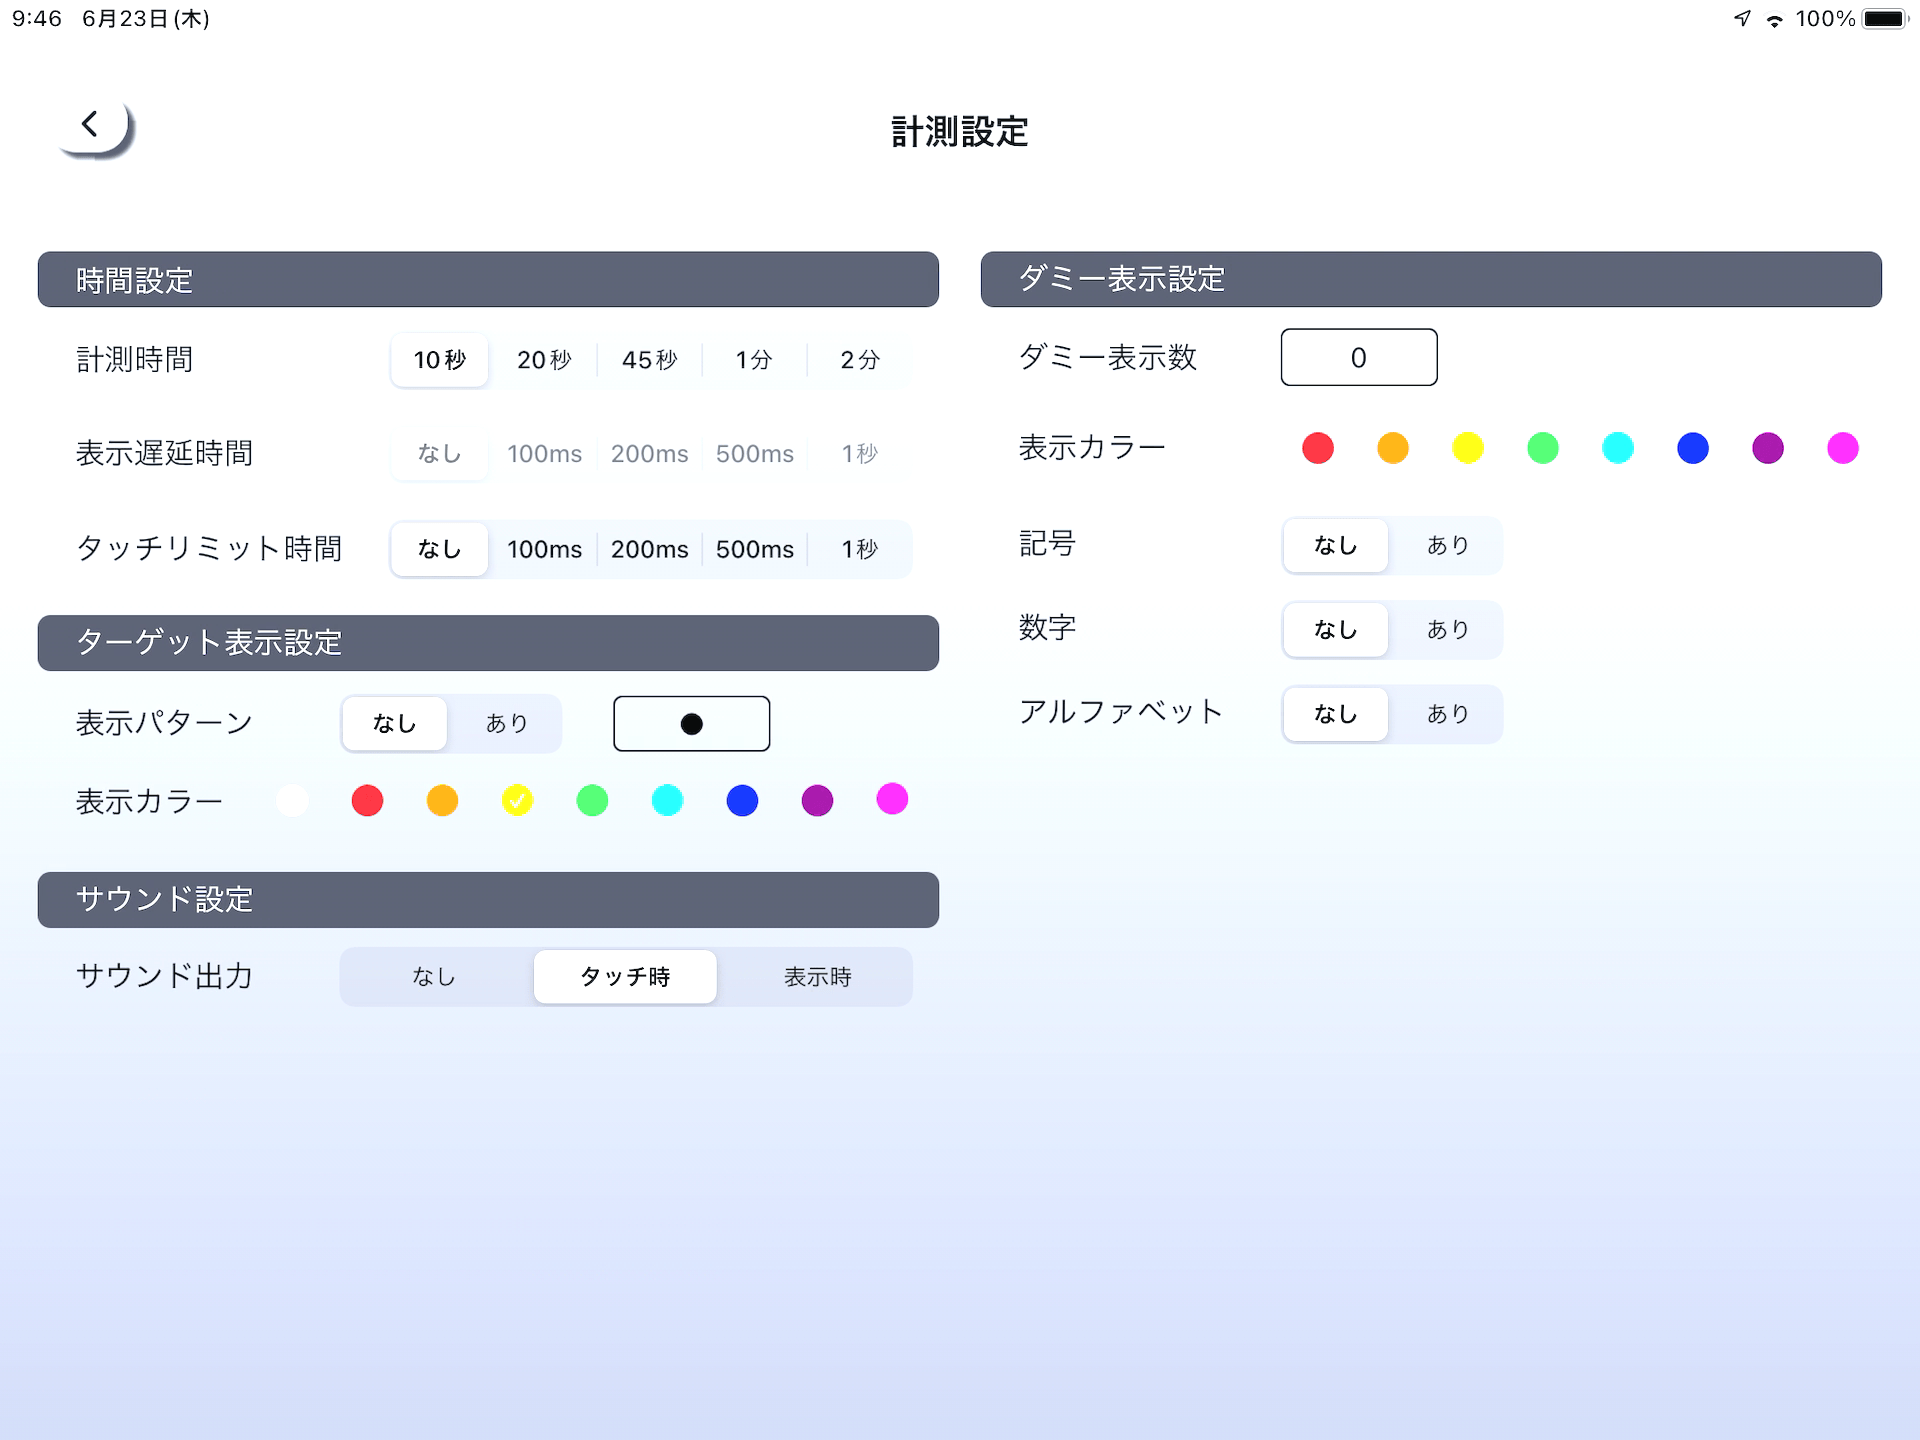
Task: Turn on 記号 by choosing あり
Action: click(x=1447, y=545)
